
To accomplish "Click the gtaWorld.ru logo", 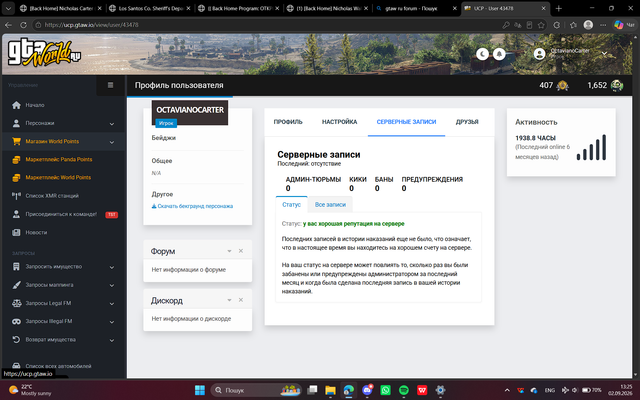I will click(x=44, y=53).
